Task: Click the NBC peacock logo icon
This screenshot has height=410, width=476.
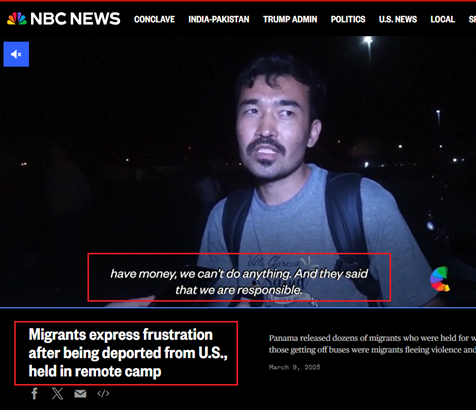Action: click(x=17, y=19)
